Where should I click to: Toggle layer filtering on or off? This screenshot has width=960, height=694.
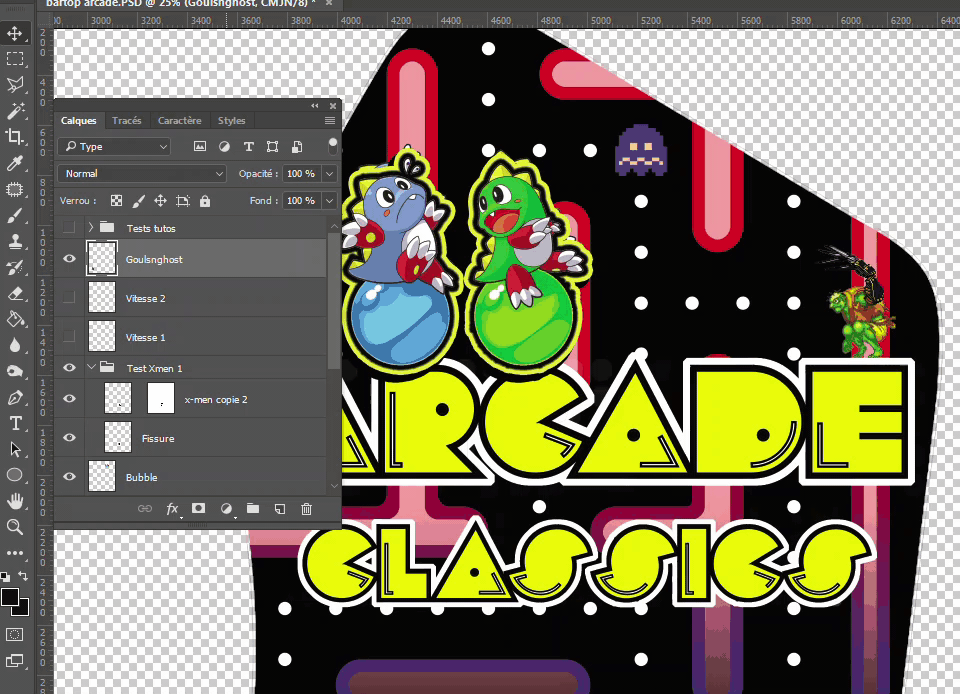(x=332, y=146)
